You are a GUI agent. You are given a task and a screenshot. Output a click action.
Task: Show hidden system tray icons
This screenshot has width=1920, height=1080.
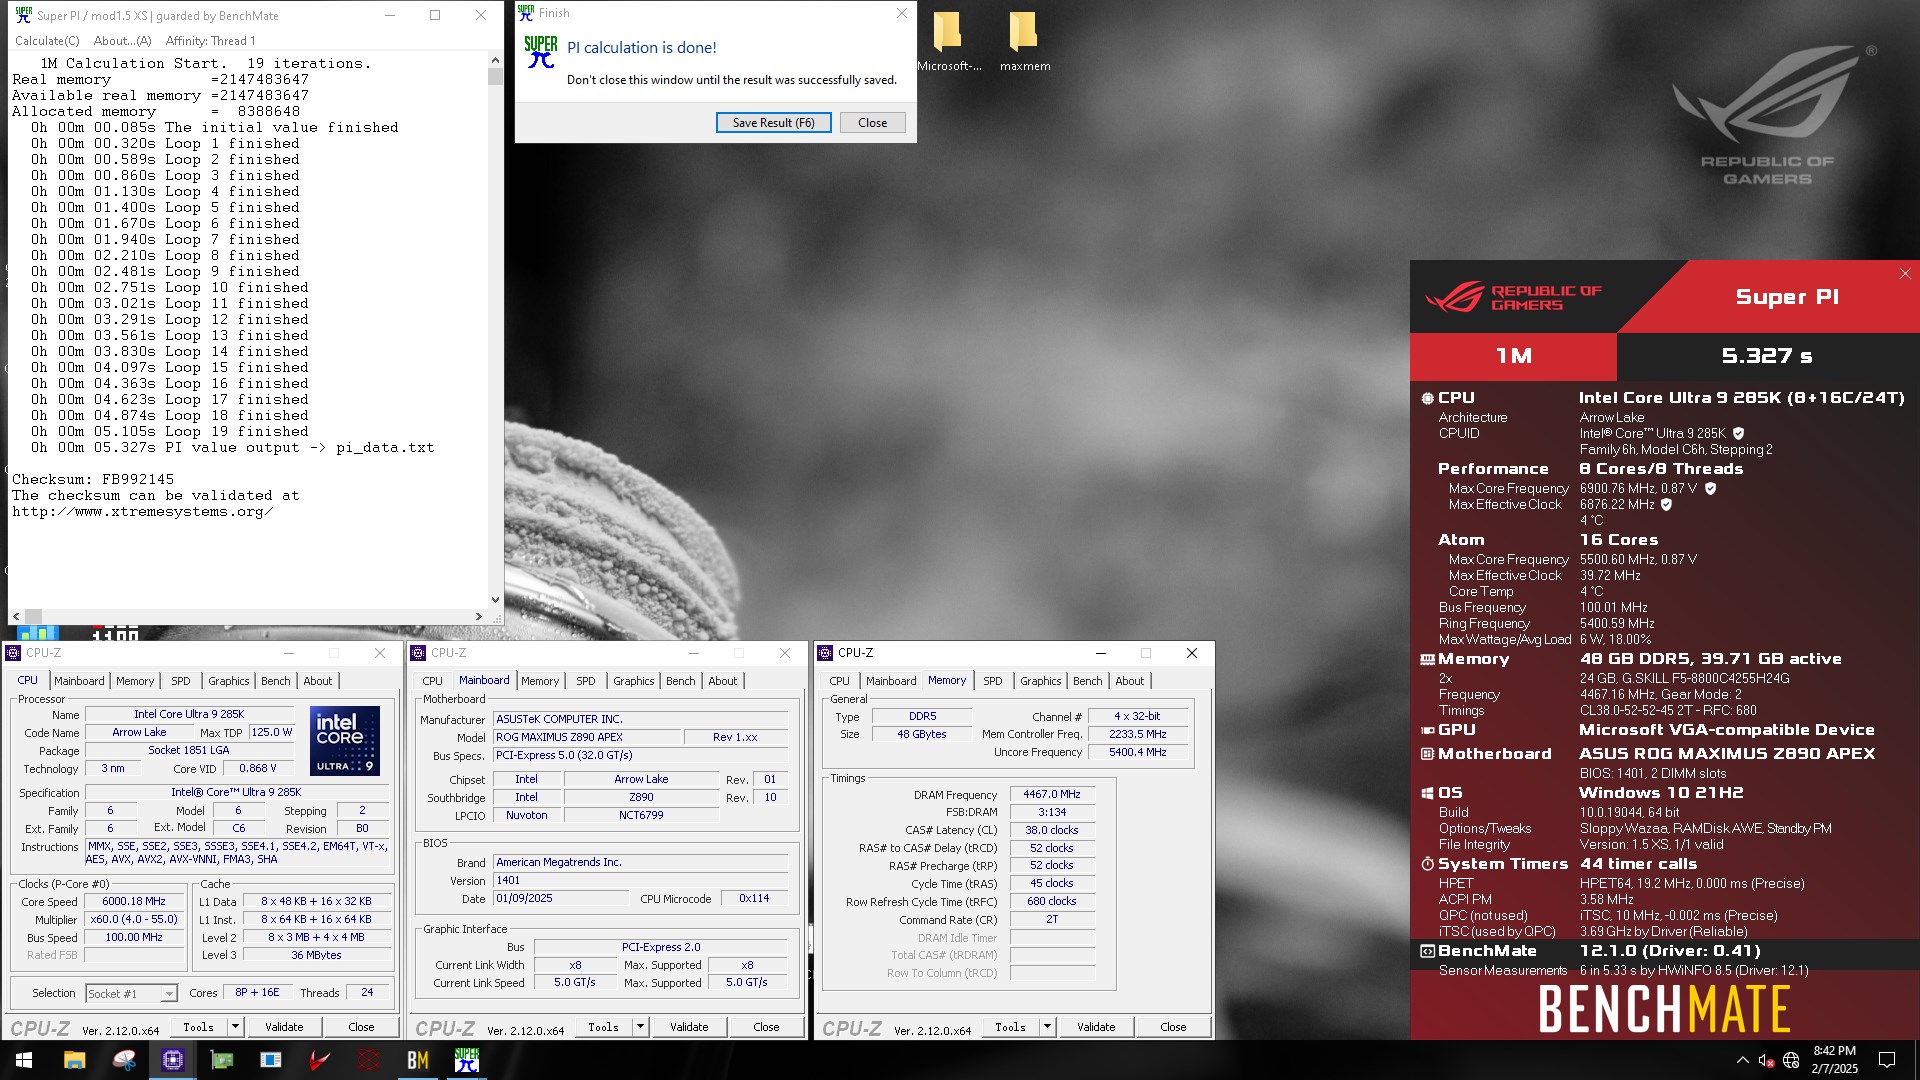[1742, 1060]
